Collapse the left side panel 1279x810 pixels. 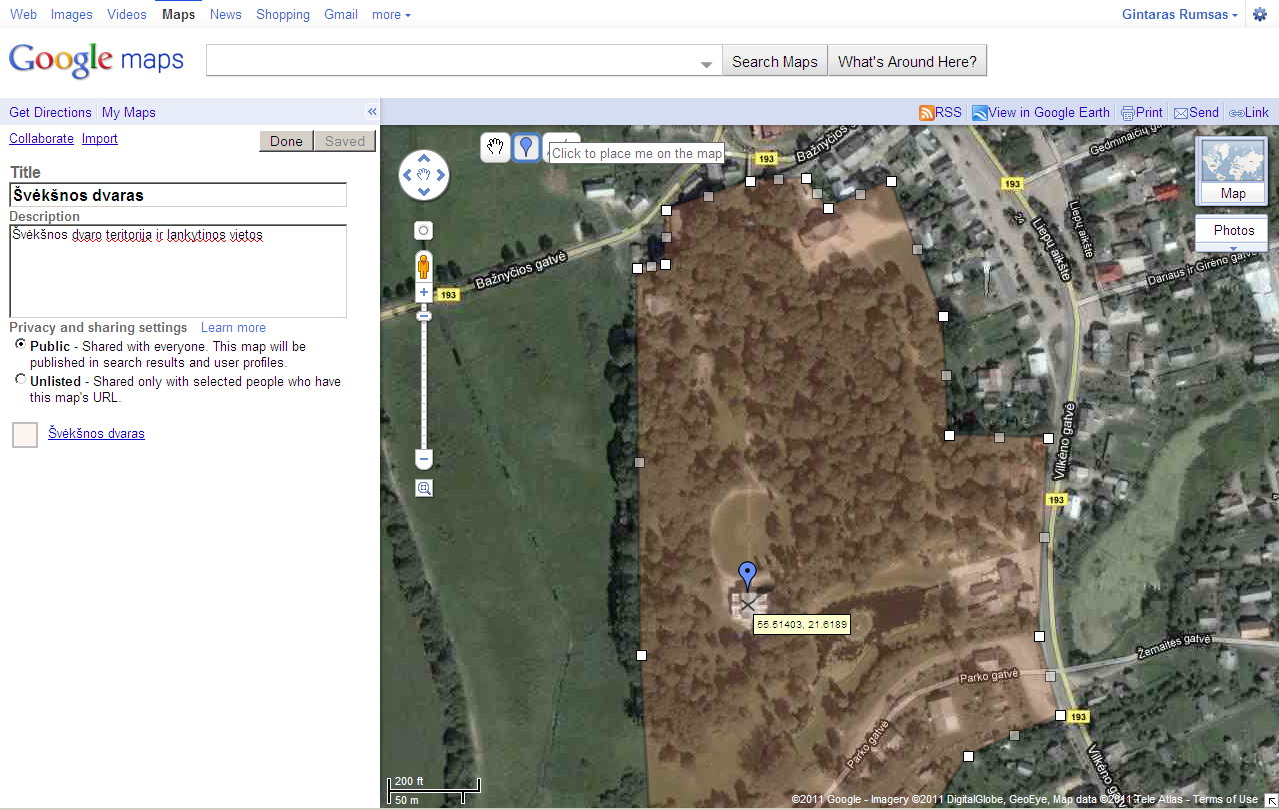(372, 112)
